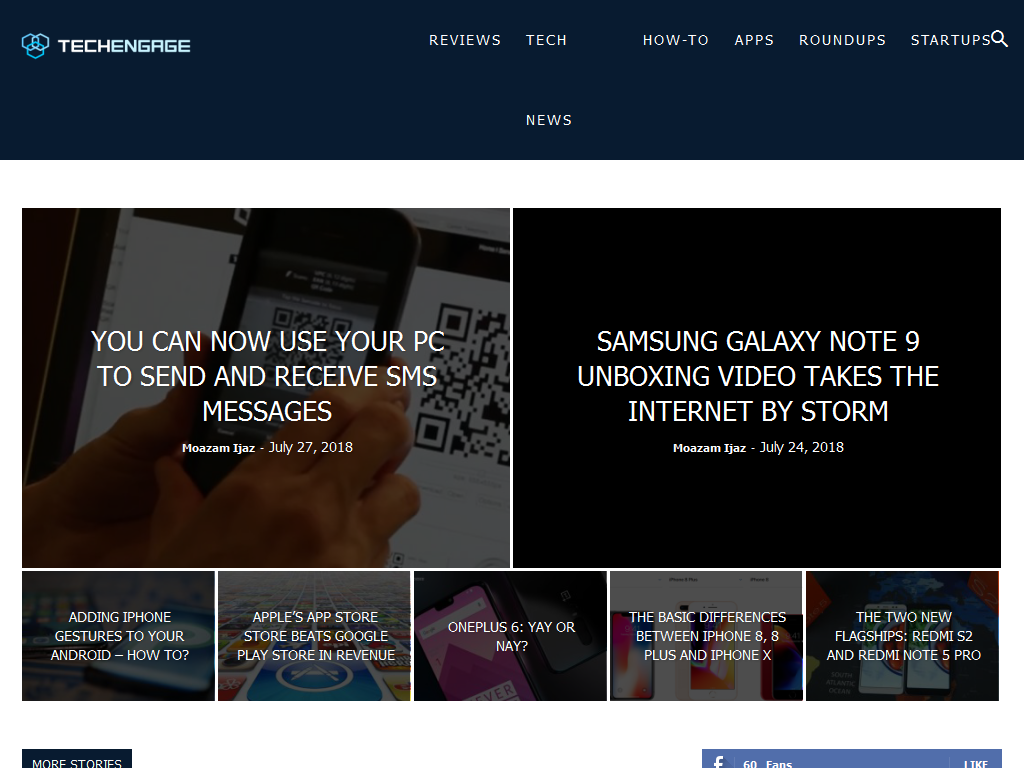Click the Like button in Facebook widget
The image size is (1024, 768).
[976, 763]
